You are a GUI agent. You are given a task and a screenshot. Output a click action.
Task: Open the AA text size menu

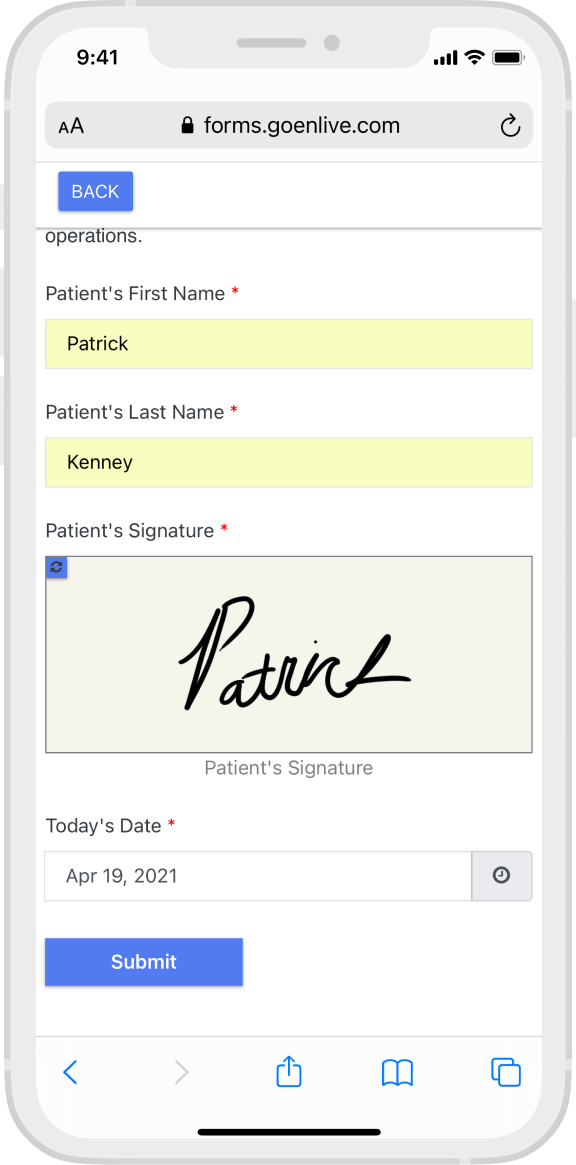[x=71, y=126]
